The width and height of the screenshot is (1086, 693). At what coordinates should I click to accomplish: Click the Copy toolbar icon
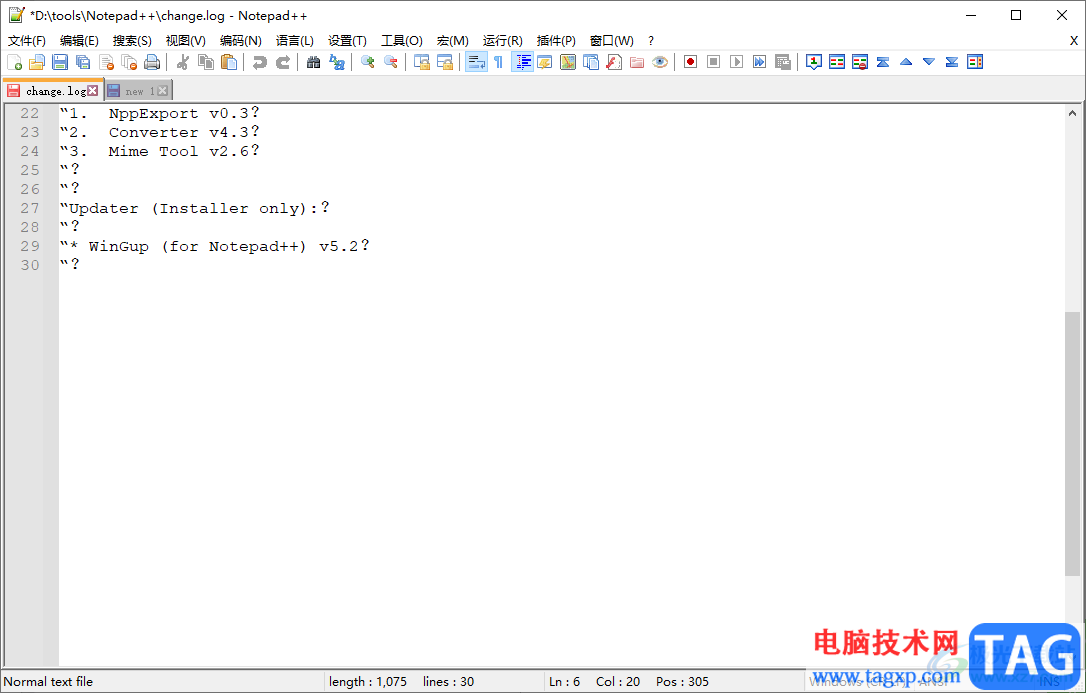click(206, 62)
